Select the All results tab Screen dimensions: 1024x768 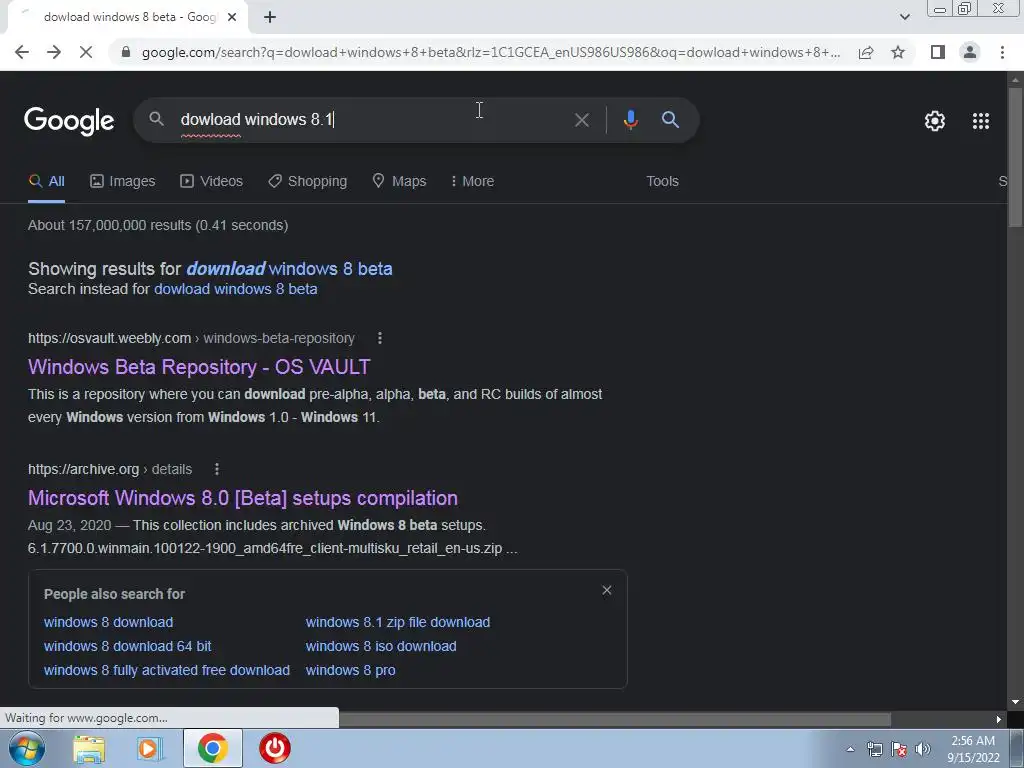coord(46,182)
